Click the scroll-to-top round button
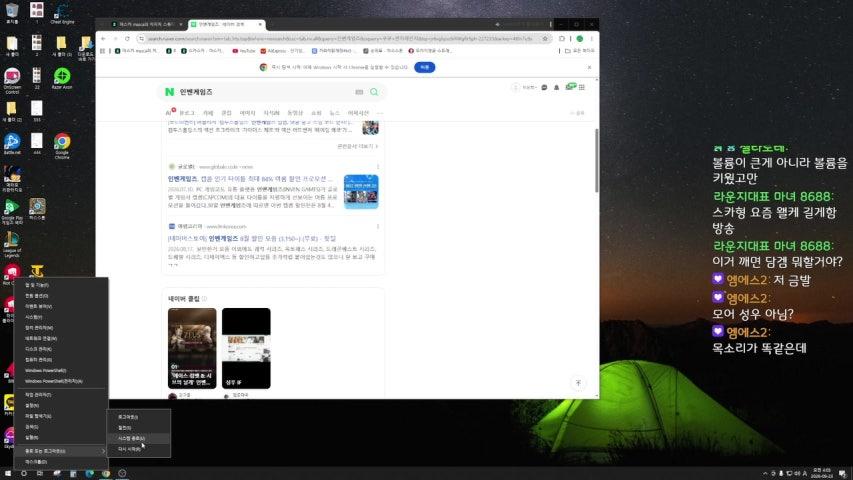The image size is (853, 480). (x=578, y=383)
